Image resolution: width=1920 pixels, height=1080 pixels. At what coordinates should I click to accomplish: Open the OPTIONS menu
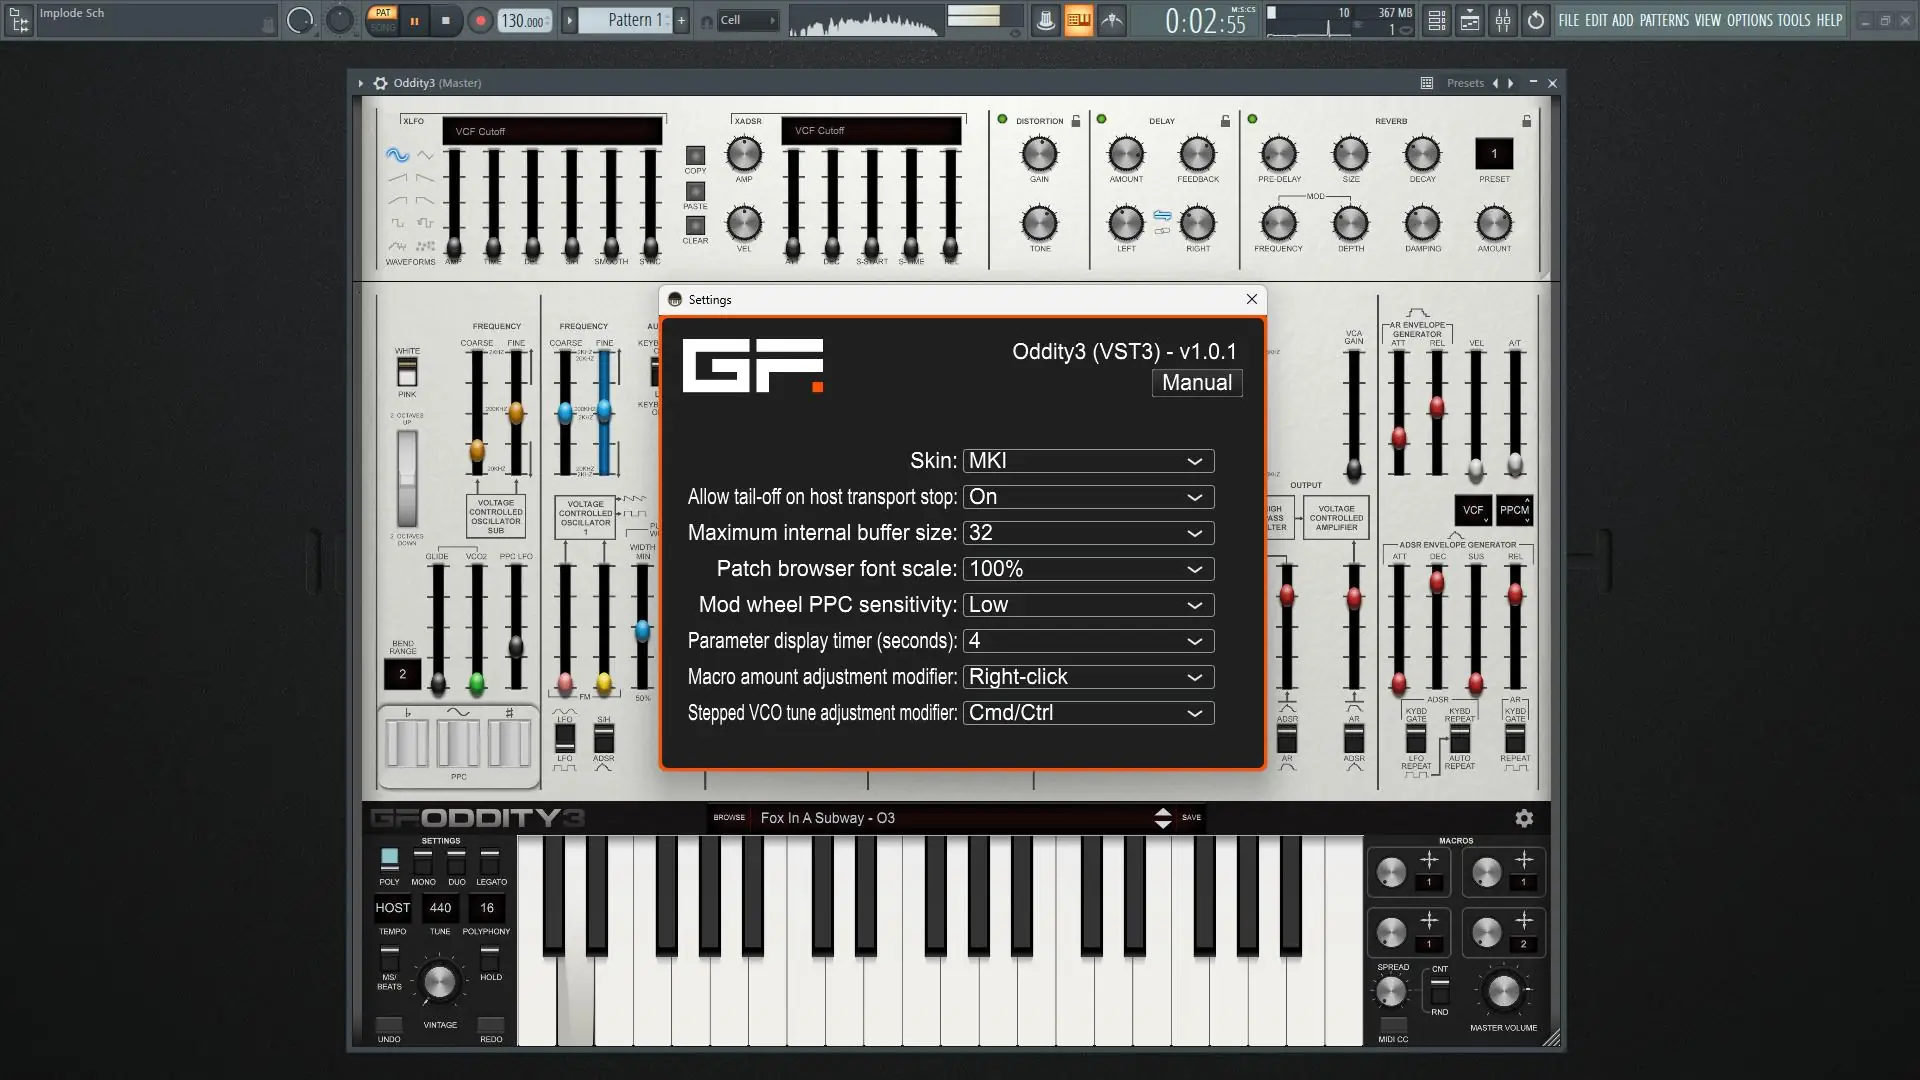(1749, 20)
